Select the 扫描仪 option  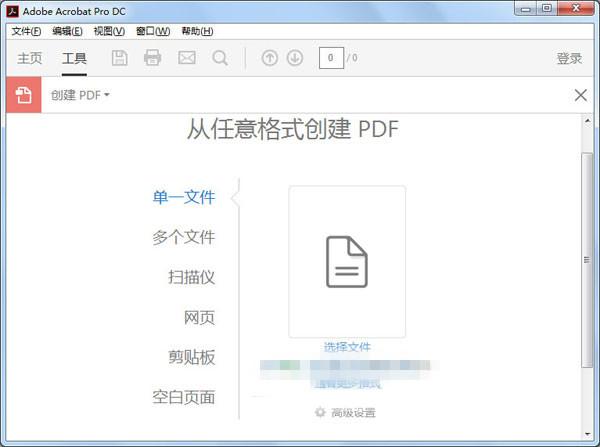(191, 277)
